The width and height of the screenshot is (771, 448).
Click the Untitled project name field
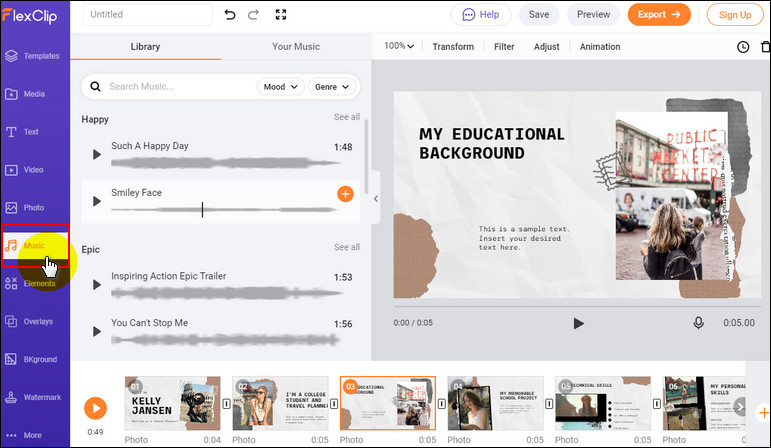148,15
